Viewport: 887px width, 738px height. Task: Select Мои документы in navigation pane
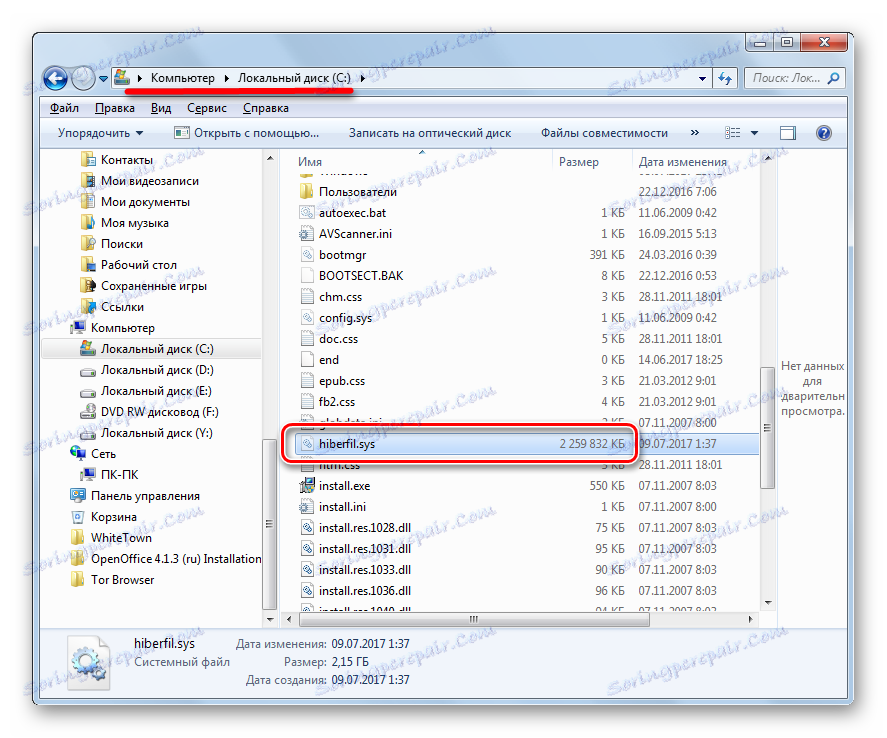[x=136, y=202]
